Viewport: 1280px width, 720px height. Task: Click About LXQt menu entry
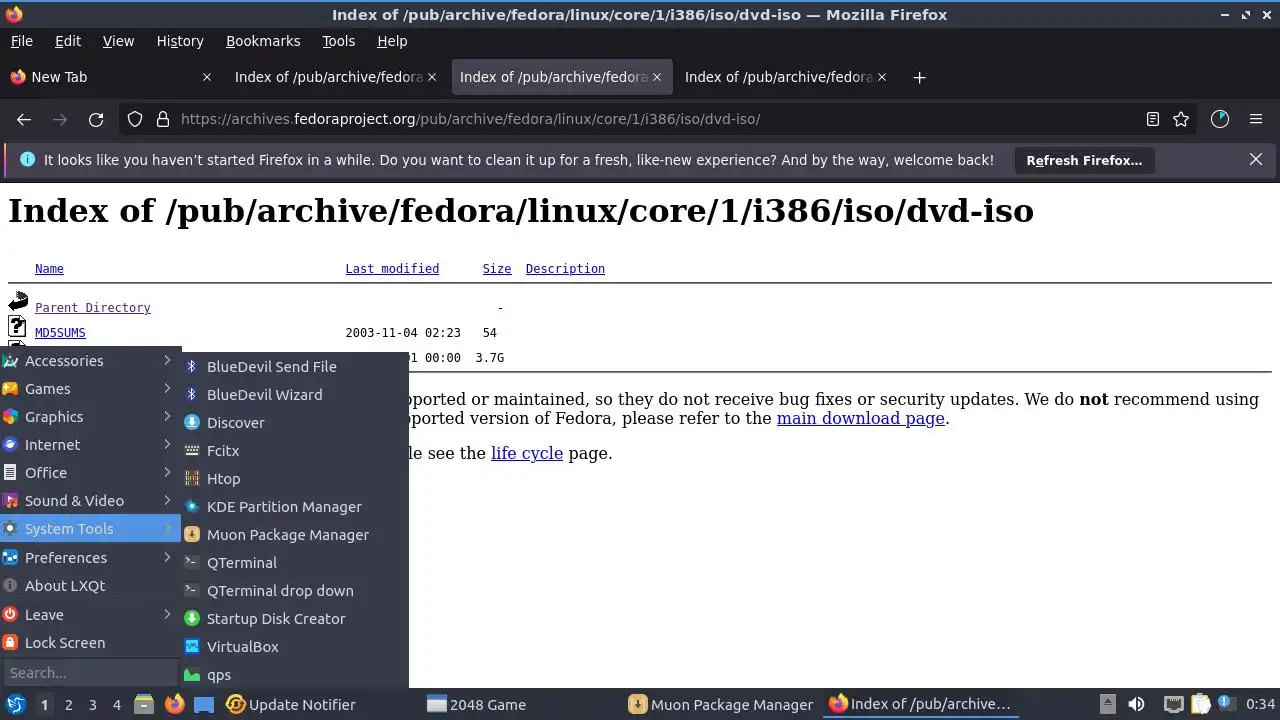click(x=90, y=586)
